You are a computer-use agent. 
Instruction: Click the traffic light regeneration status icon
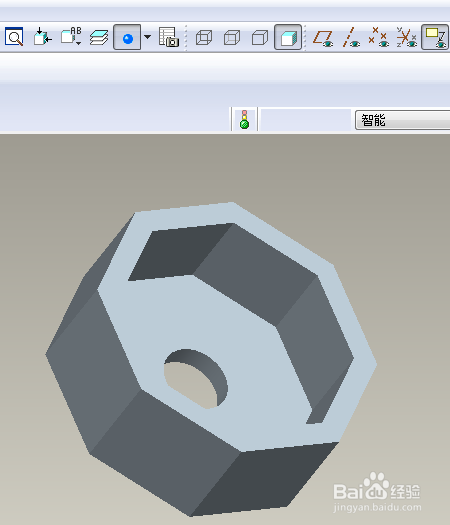pyautogui.click(x=244, y=119)
